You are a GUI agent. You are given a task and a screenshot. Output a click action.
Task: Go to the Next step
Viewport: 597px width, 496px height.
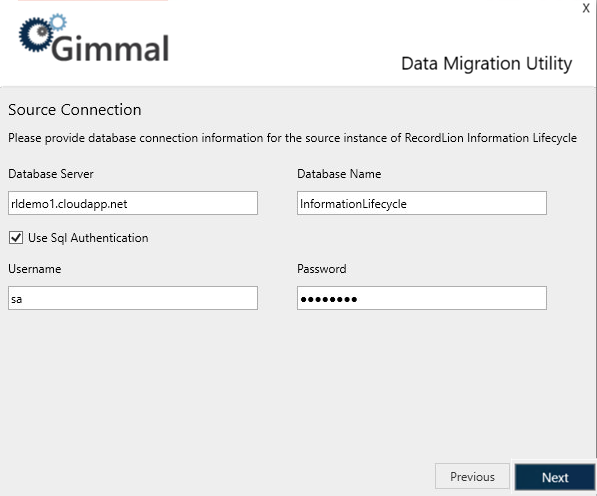555,477
